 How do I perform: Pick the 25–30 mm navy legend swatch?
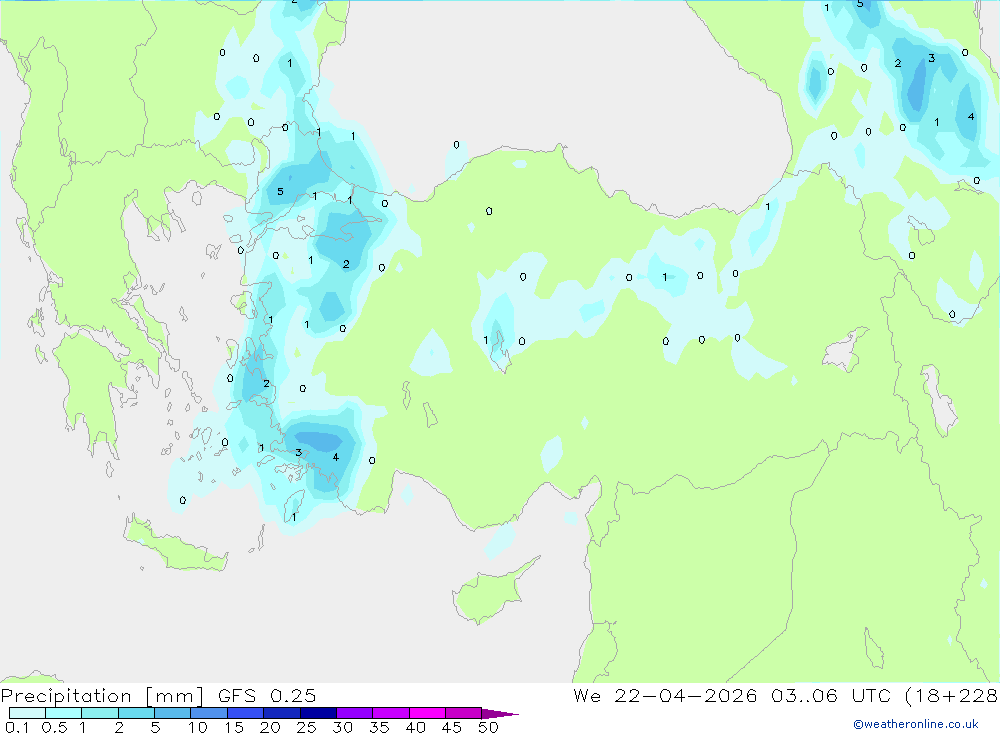[x=318, y=713]
